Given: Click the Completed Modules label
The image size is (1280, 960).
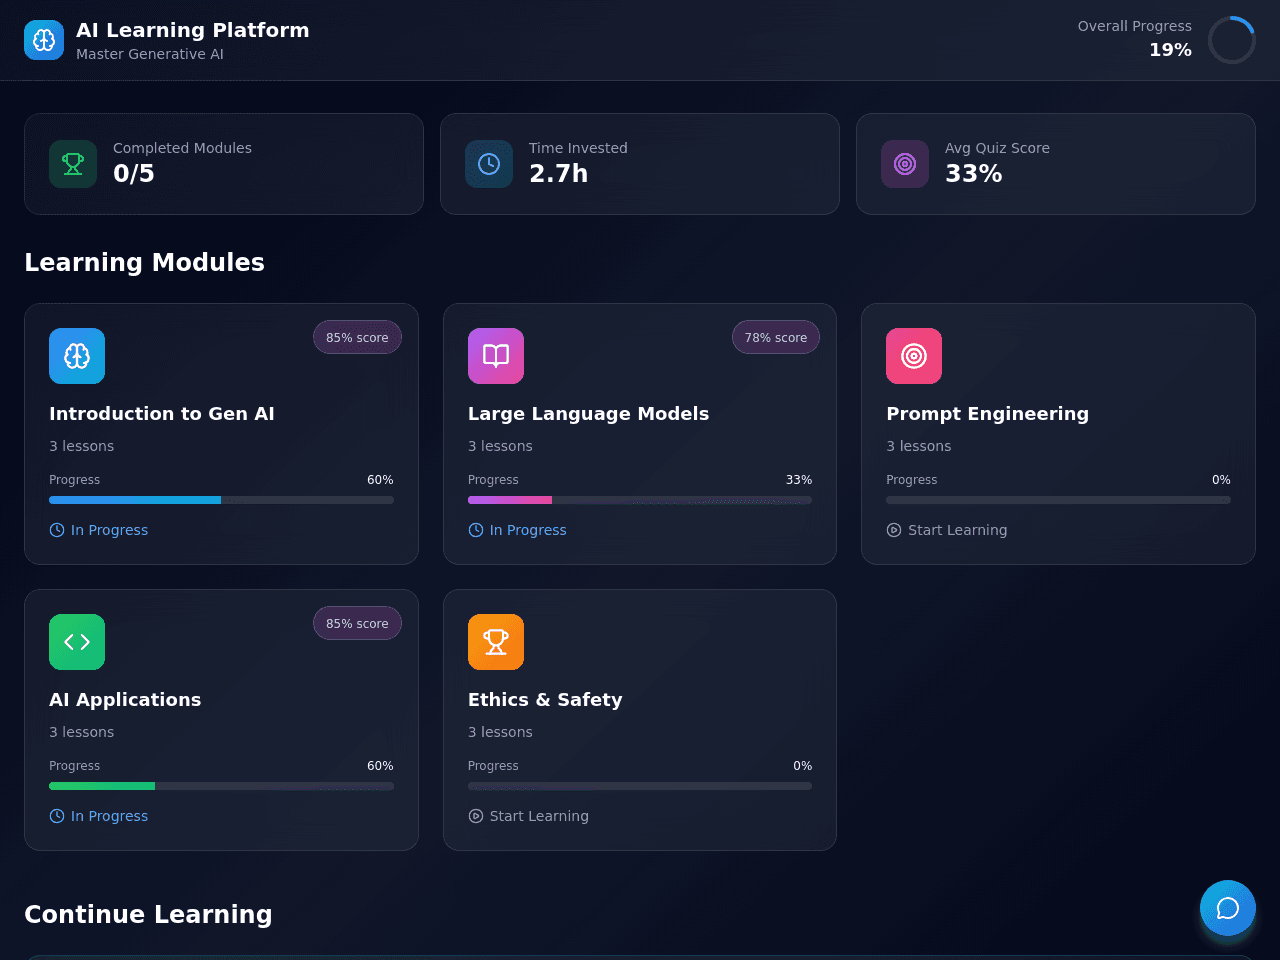Looking at the screenshot, I should [182, 148].
